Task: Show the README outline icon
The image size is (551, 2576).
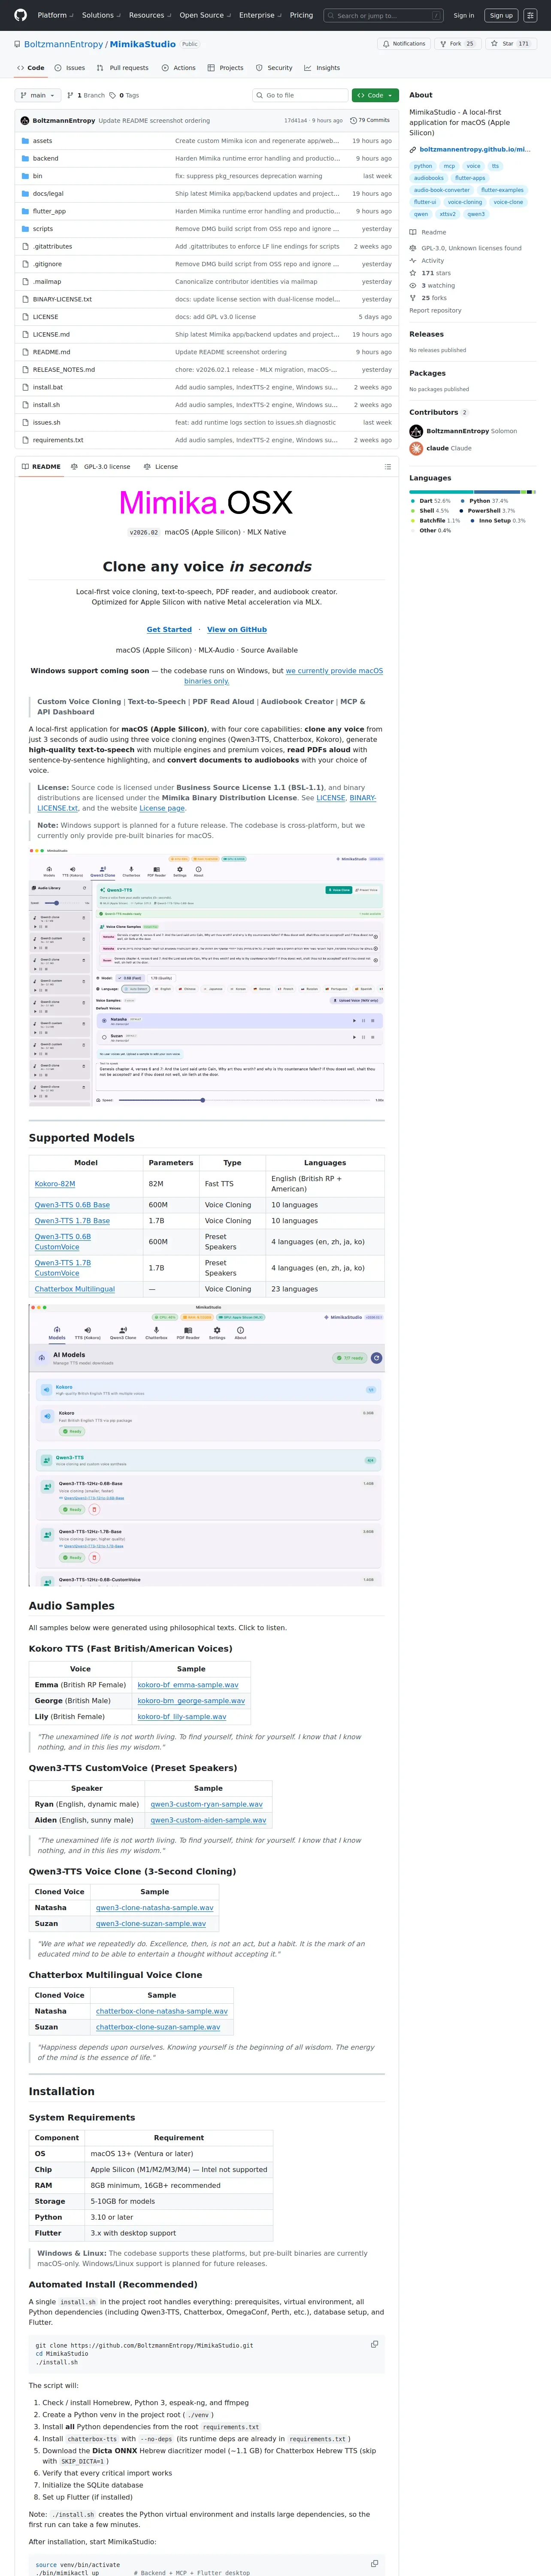Action: point(387,467)
